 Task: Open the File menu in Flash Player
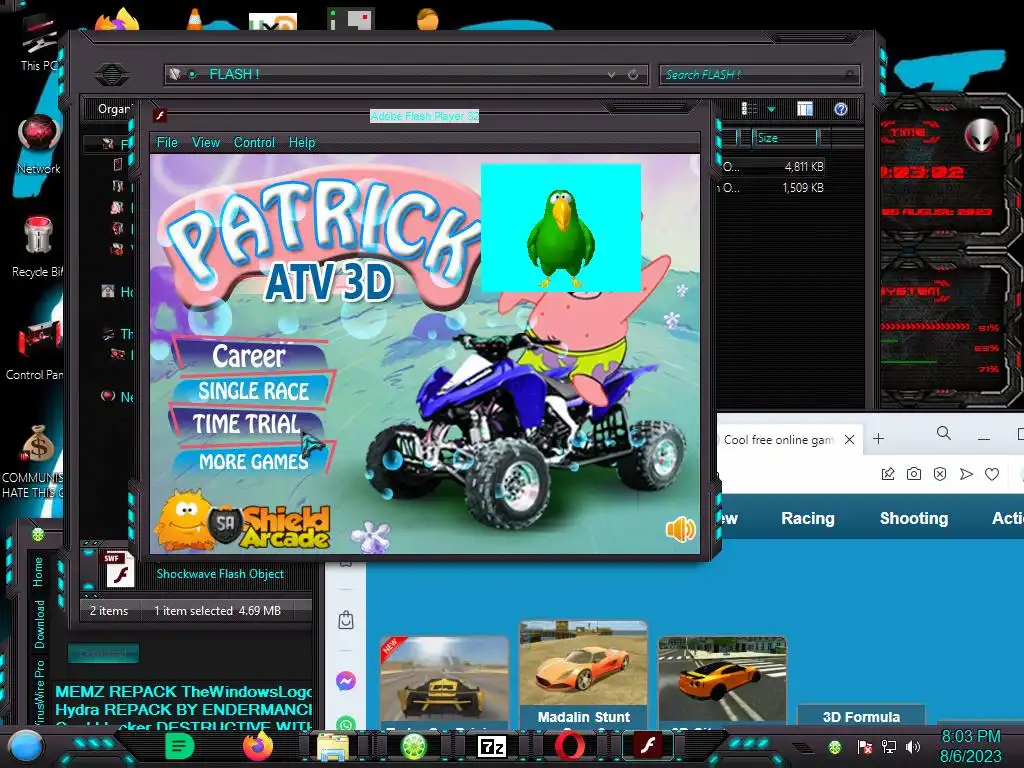(x=167, y=142)
